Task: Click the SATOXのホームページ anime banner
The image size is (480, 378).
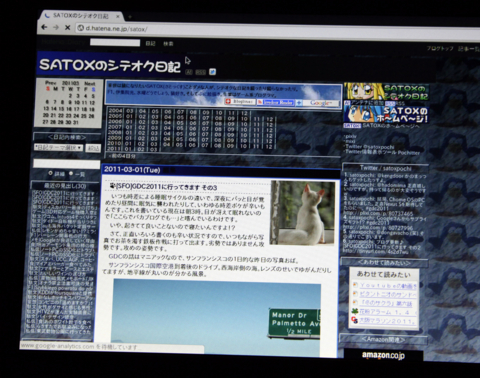Action: coord(386,114)
